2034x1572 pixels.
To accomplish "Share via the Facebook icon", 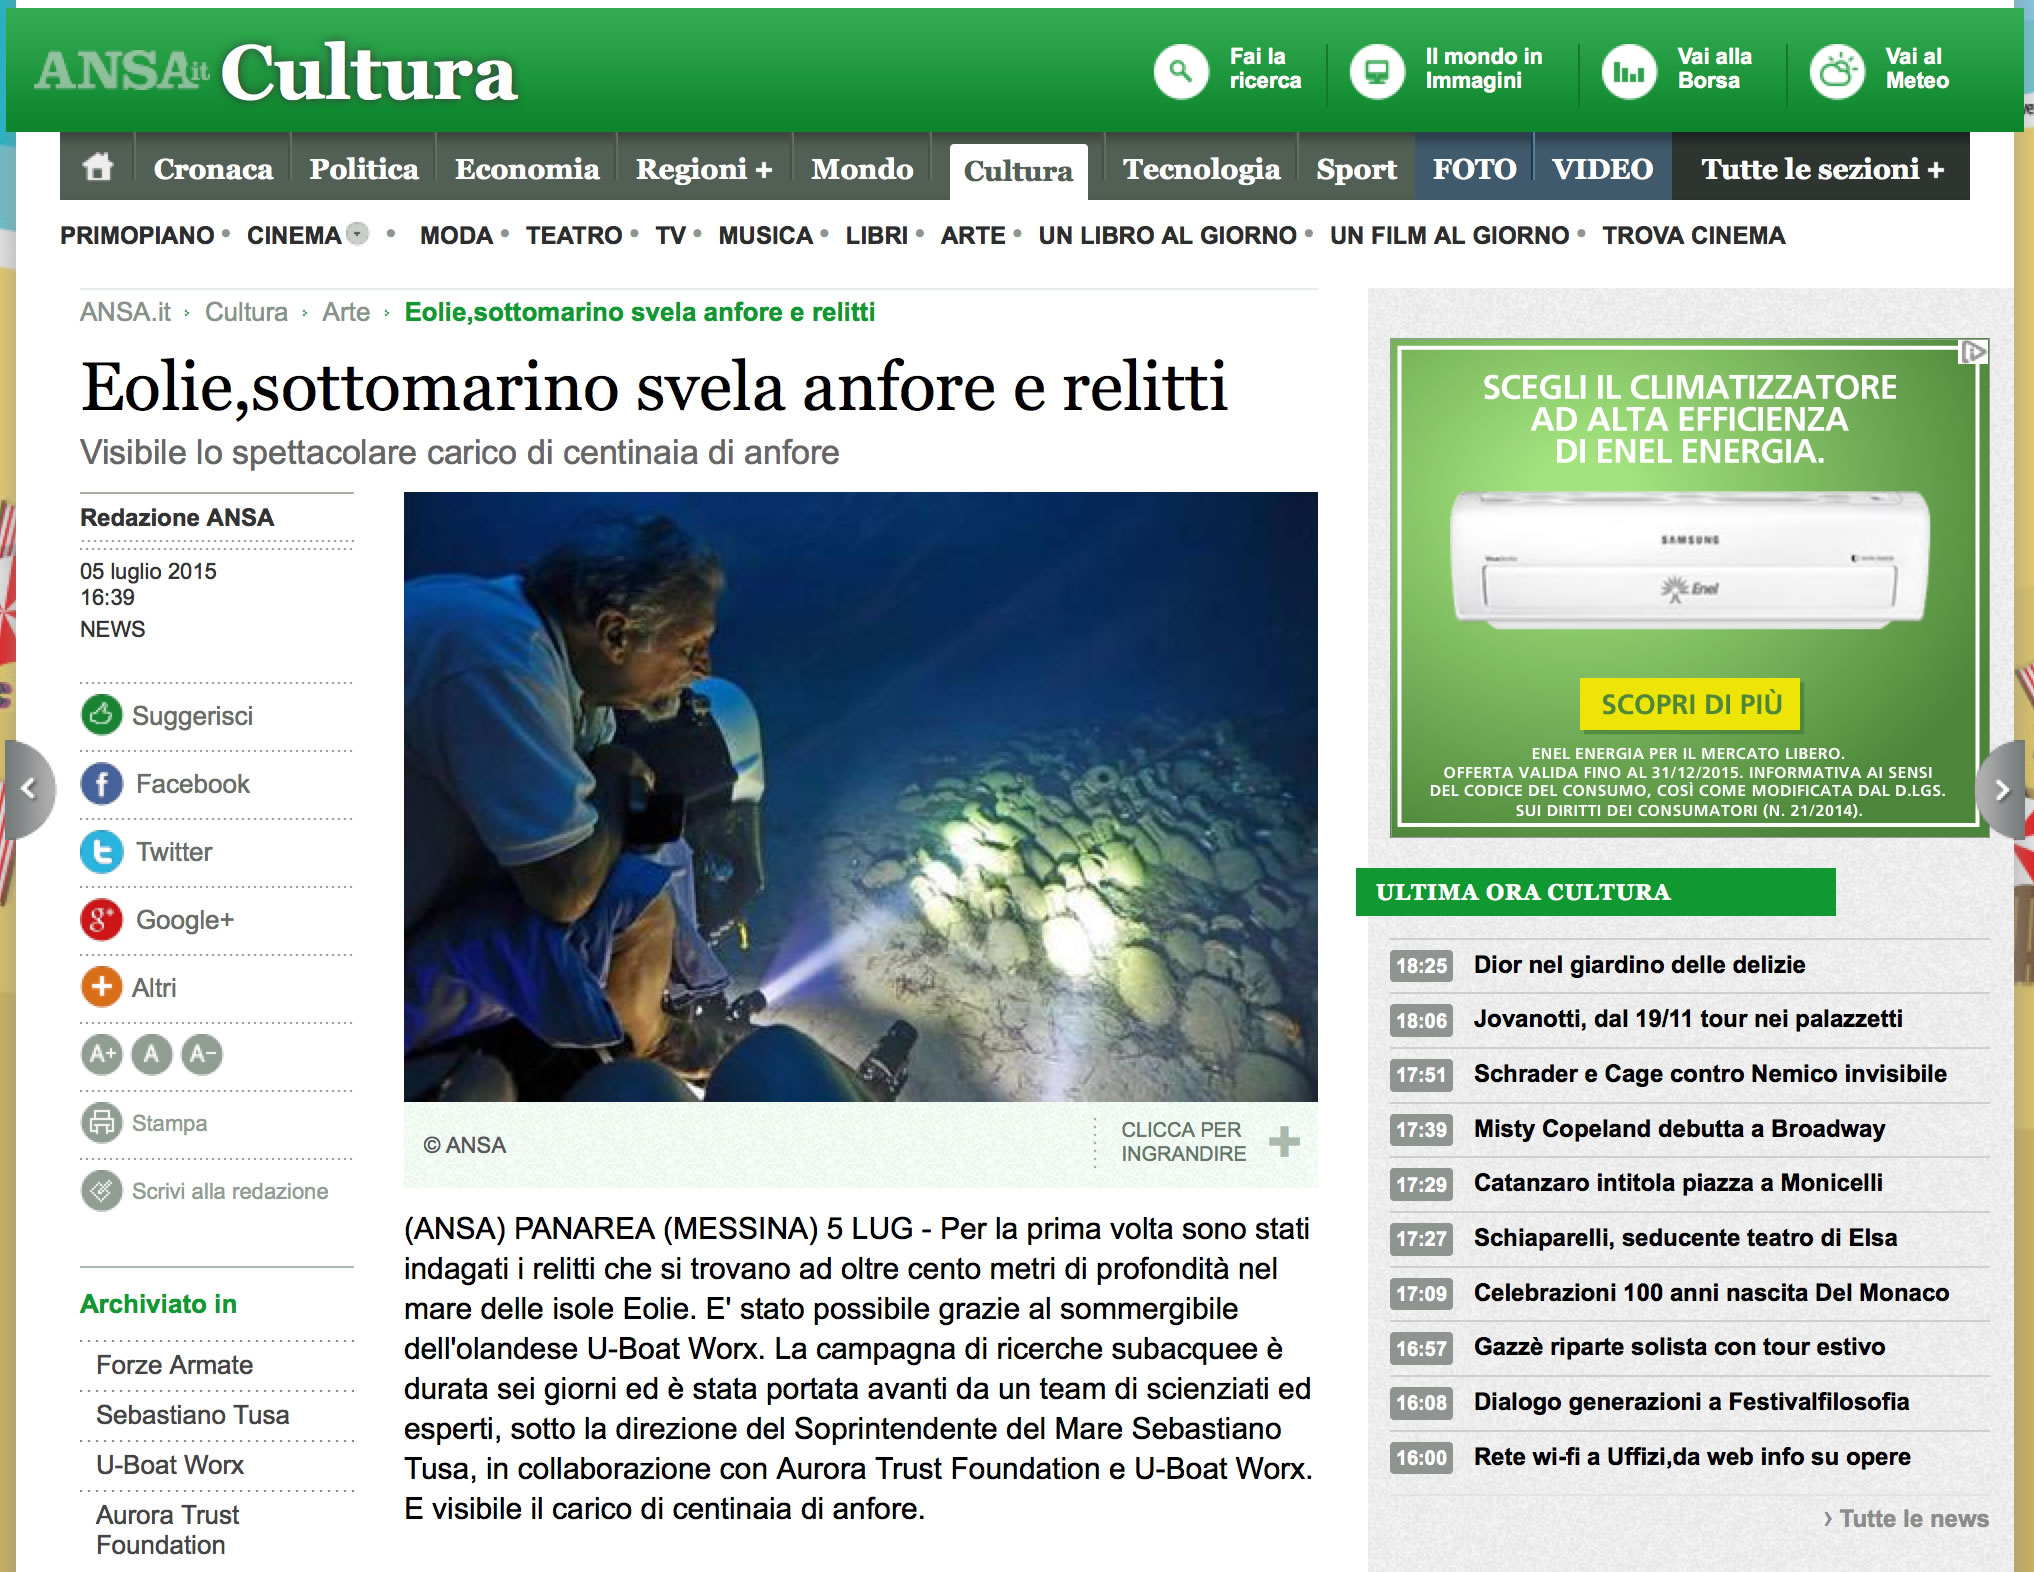I will [x=101, y=783].
